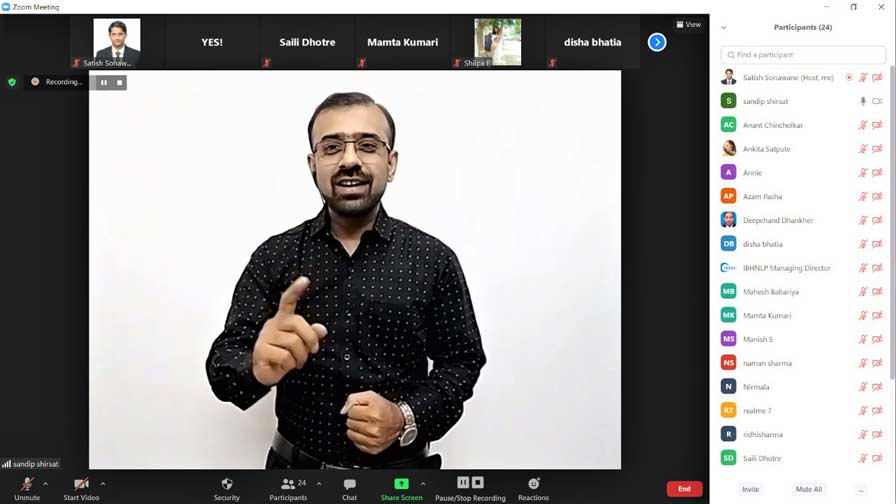Collapse Participants panel chevron
Screen dimensions: 896x504
pyautogui.click(x=723, y=27)
